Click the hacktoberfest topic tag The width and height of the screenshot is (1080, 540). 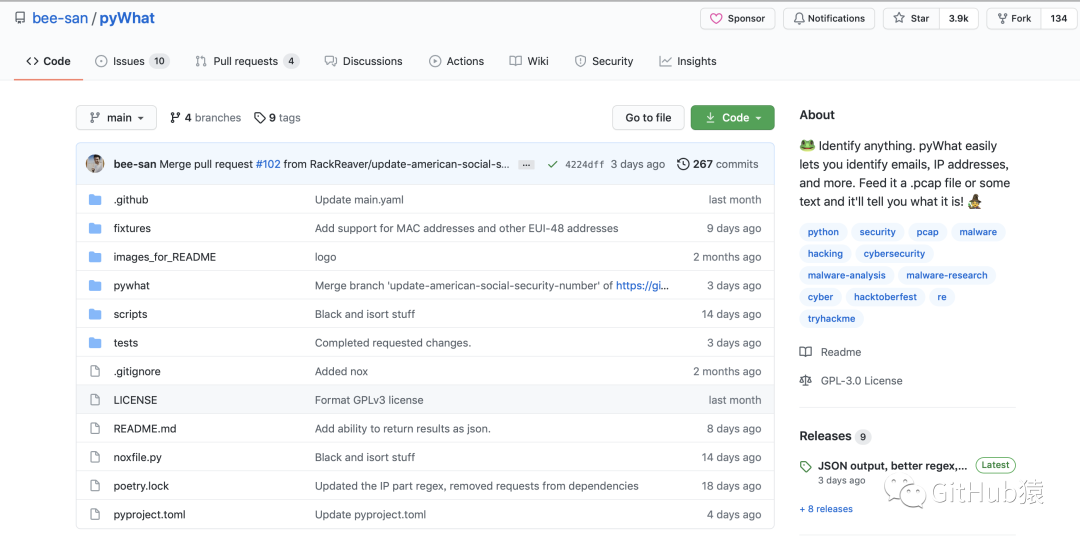(x=885, y=297)
